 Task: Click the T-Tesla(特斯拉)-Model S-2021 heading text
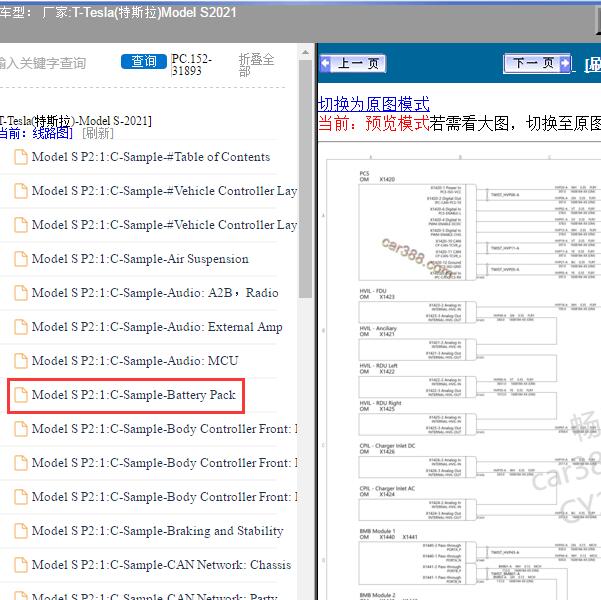tap(76, 121)
